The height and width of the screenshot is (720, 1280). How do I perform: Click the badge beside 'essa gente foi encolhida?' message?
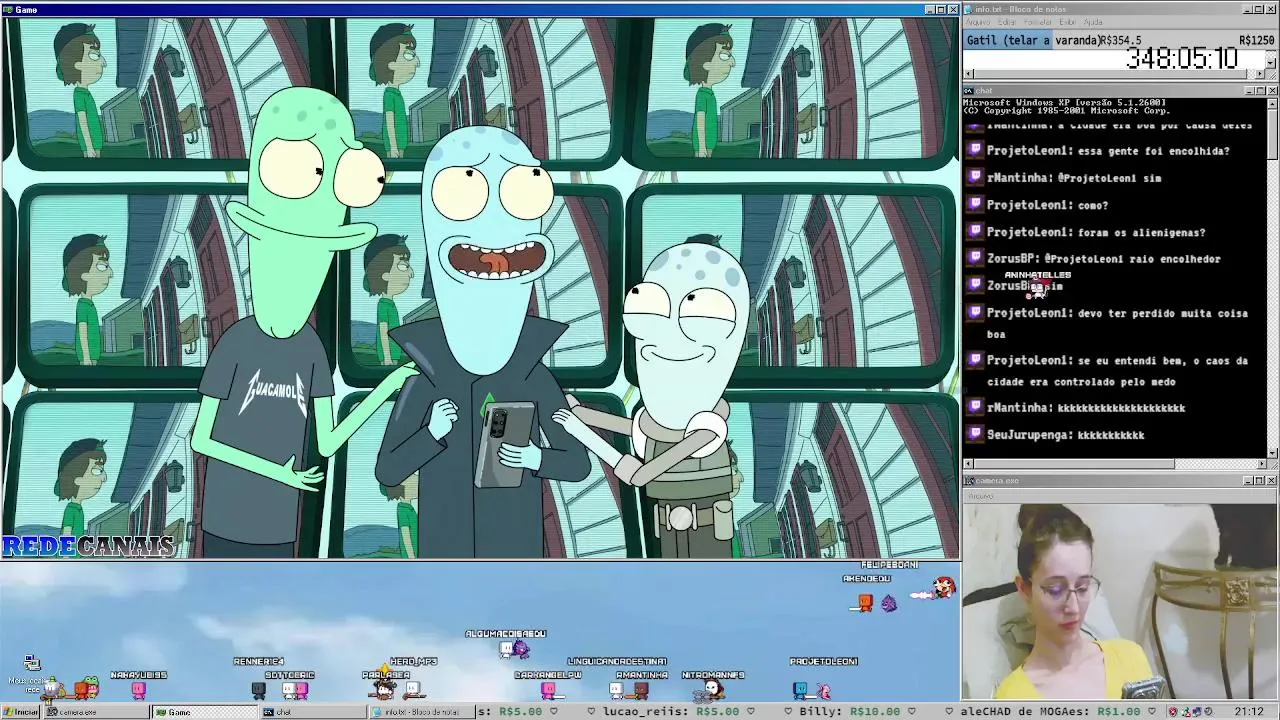click(975, 150)
